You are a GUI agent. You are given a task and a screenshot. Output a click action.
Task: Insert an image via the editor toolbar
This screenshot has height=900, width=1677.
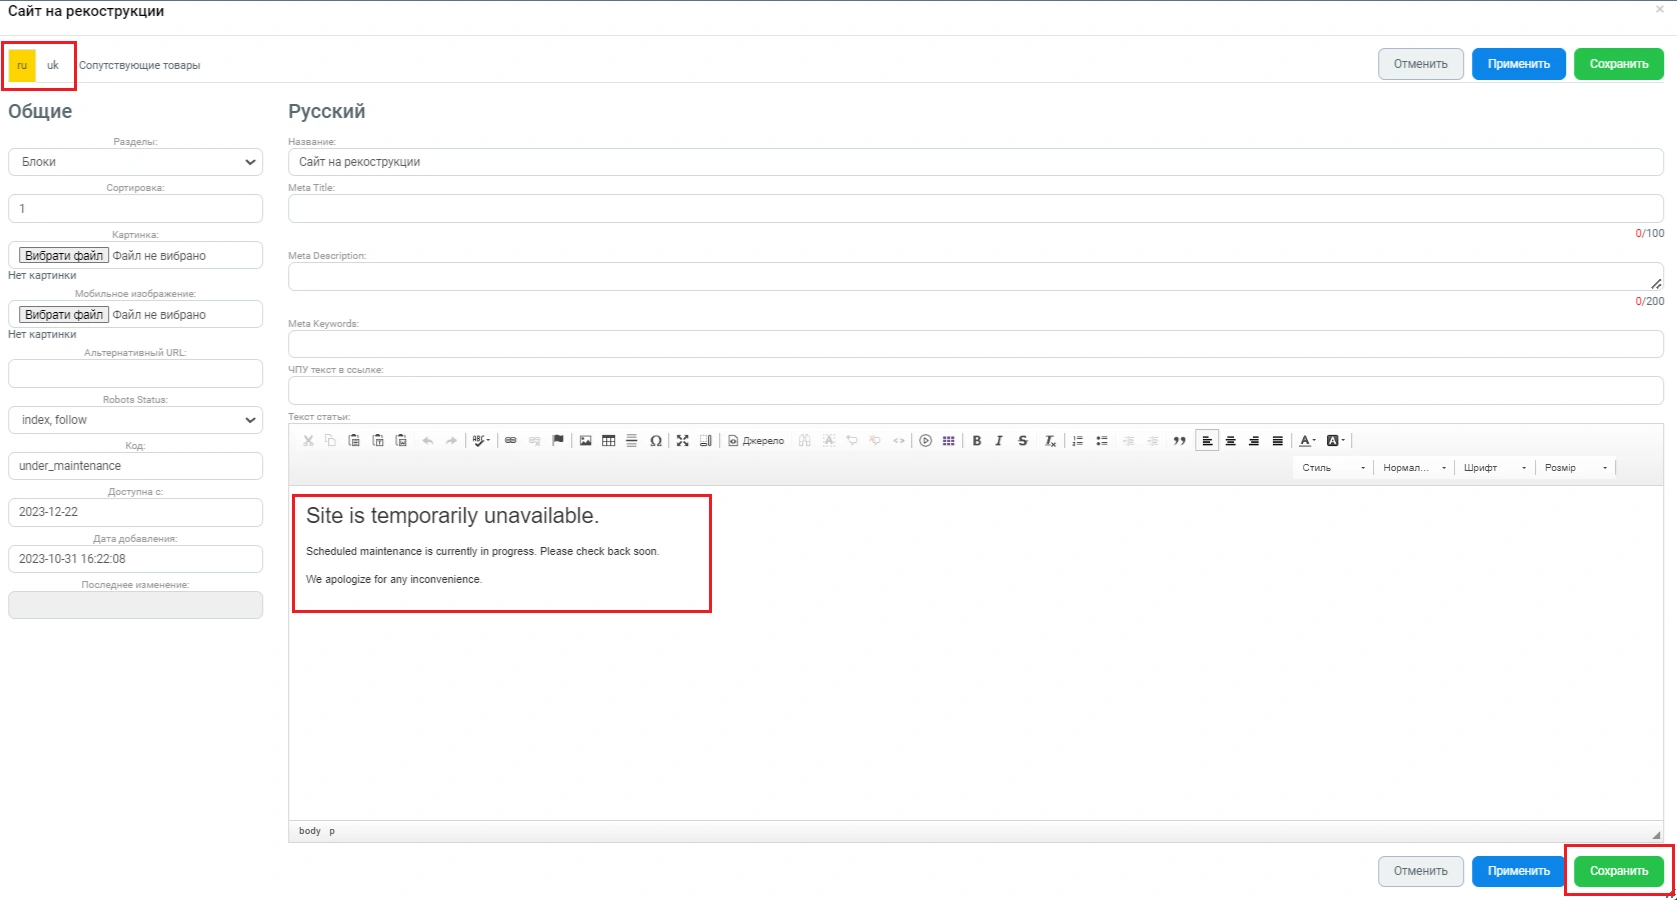click(585, 441)
